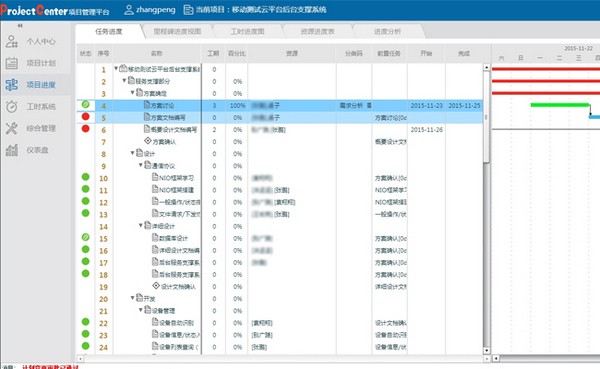Select the 项目进度 sidebar icon
The height and width of the screenshot is (369, 600).
(11, 85)
